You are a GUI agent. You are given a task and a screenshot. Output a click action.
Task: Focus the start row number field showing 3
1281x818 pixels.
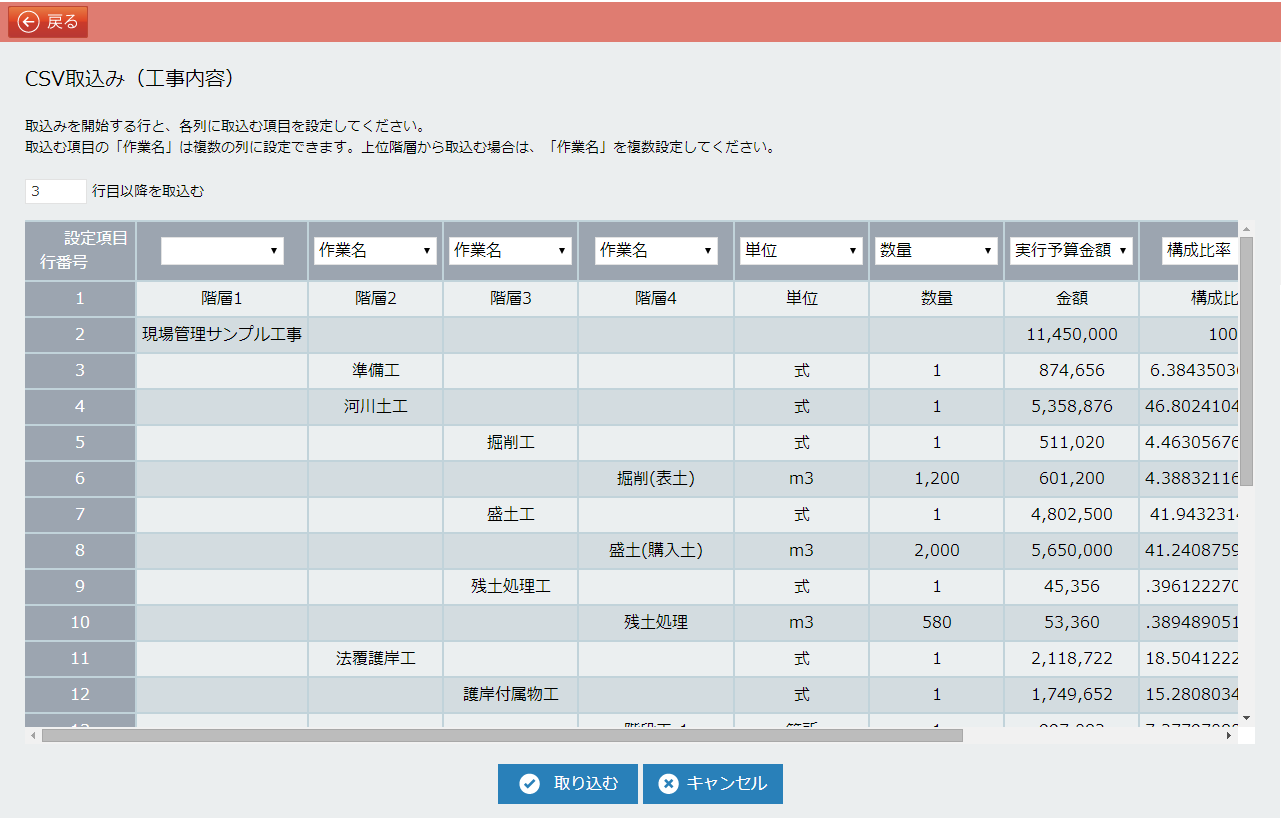(x=56, y=191)
